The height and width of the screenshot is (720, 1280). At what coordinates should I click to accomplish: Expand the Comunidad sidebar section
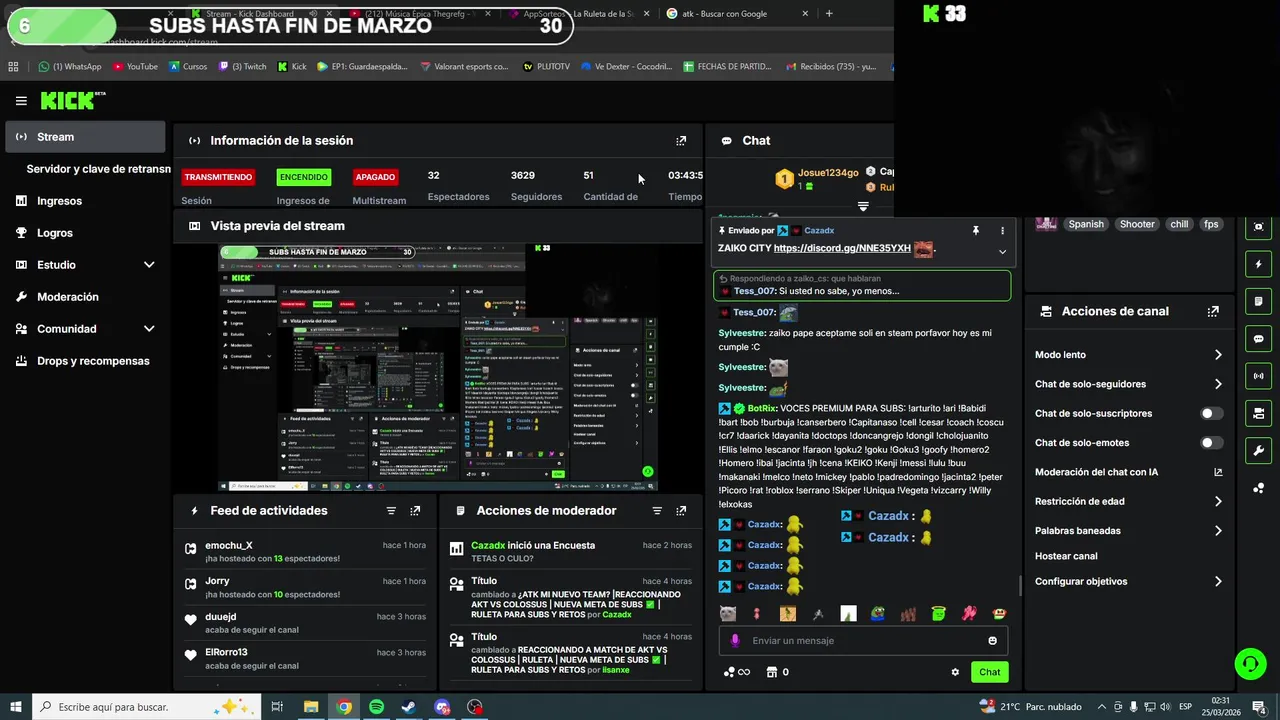coord(149,329)
